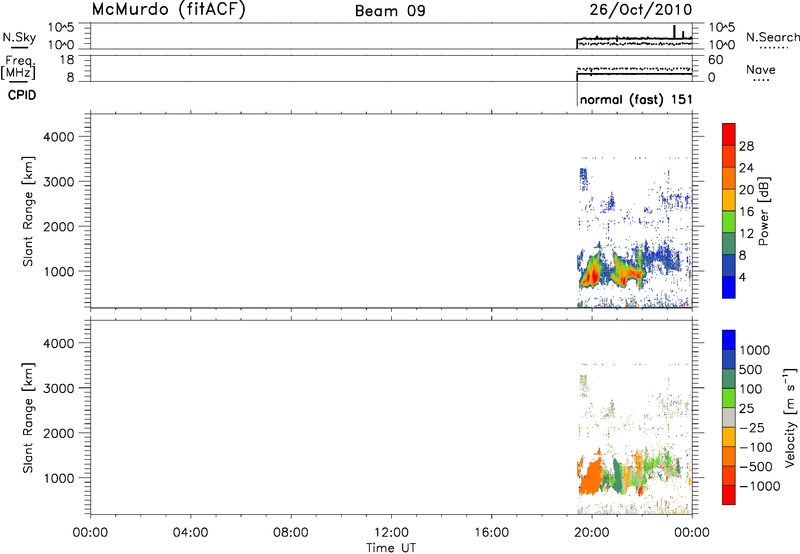Click the bright blue top Velocity swatch
This screenshot has width=800, height=554.
tap(729, 340)
